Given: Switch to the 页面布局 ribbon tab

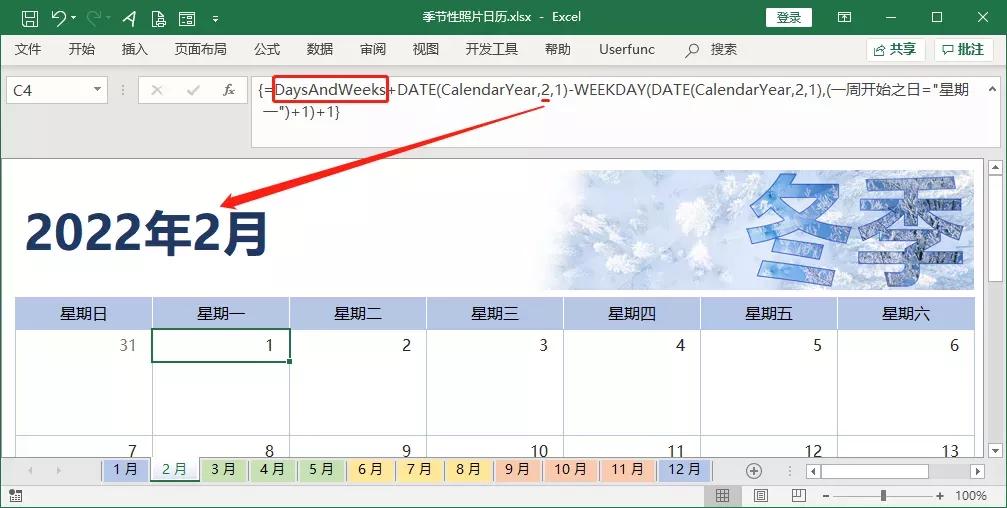Looking at the screenshot, I should pos(200,49).
